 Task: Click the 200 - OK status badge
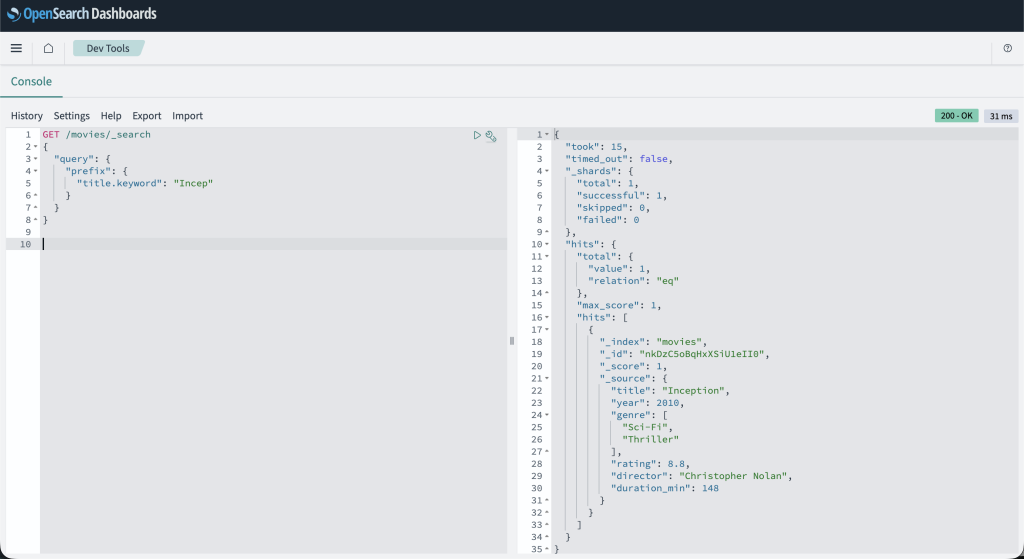957,116
